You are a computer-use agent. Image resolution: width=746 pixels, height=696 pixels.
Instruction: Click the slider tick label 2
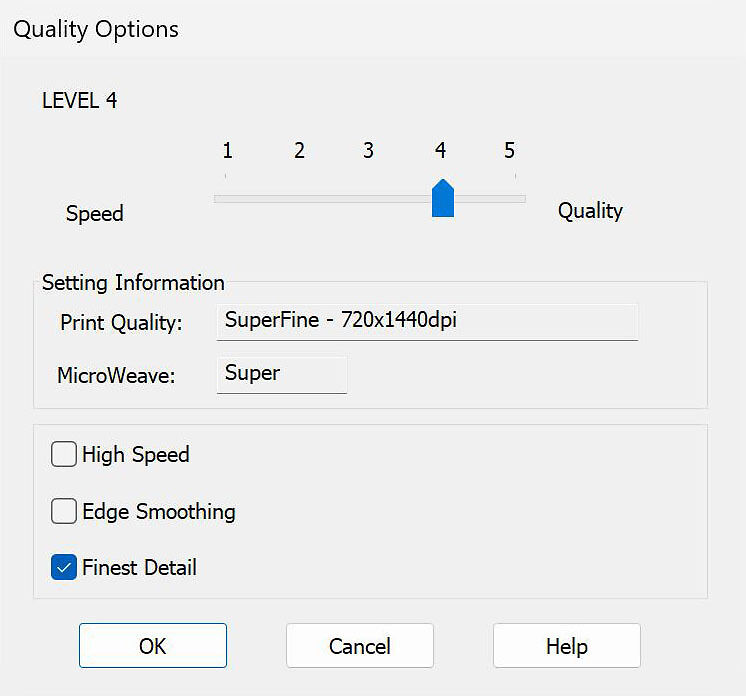point(299,151)
